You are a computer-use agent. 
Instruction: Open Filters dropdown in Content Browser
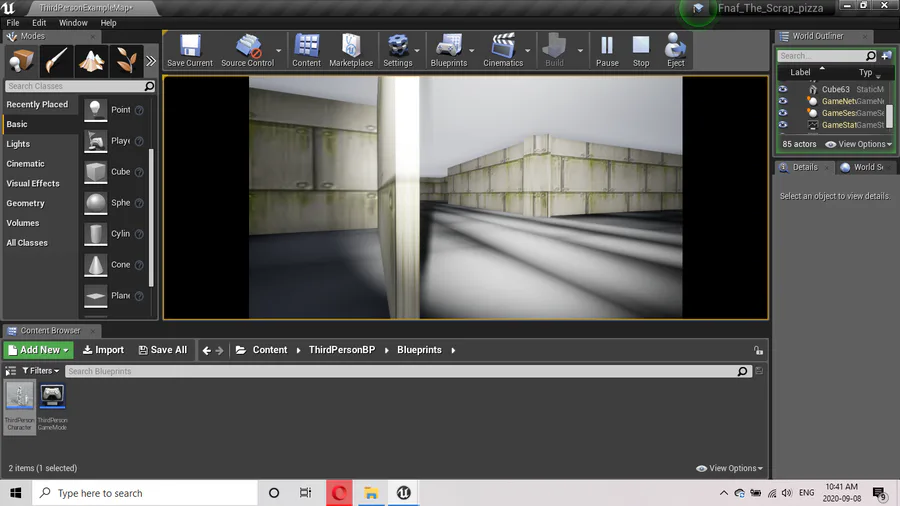41,371
